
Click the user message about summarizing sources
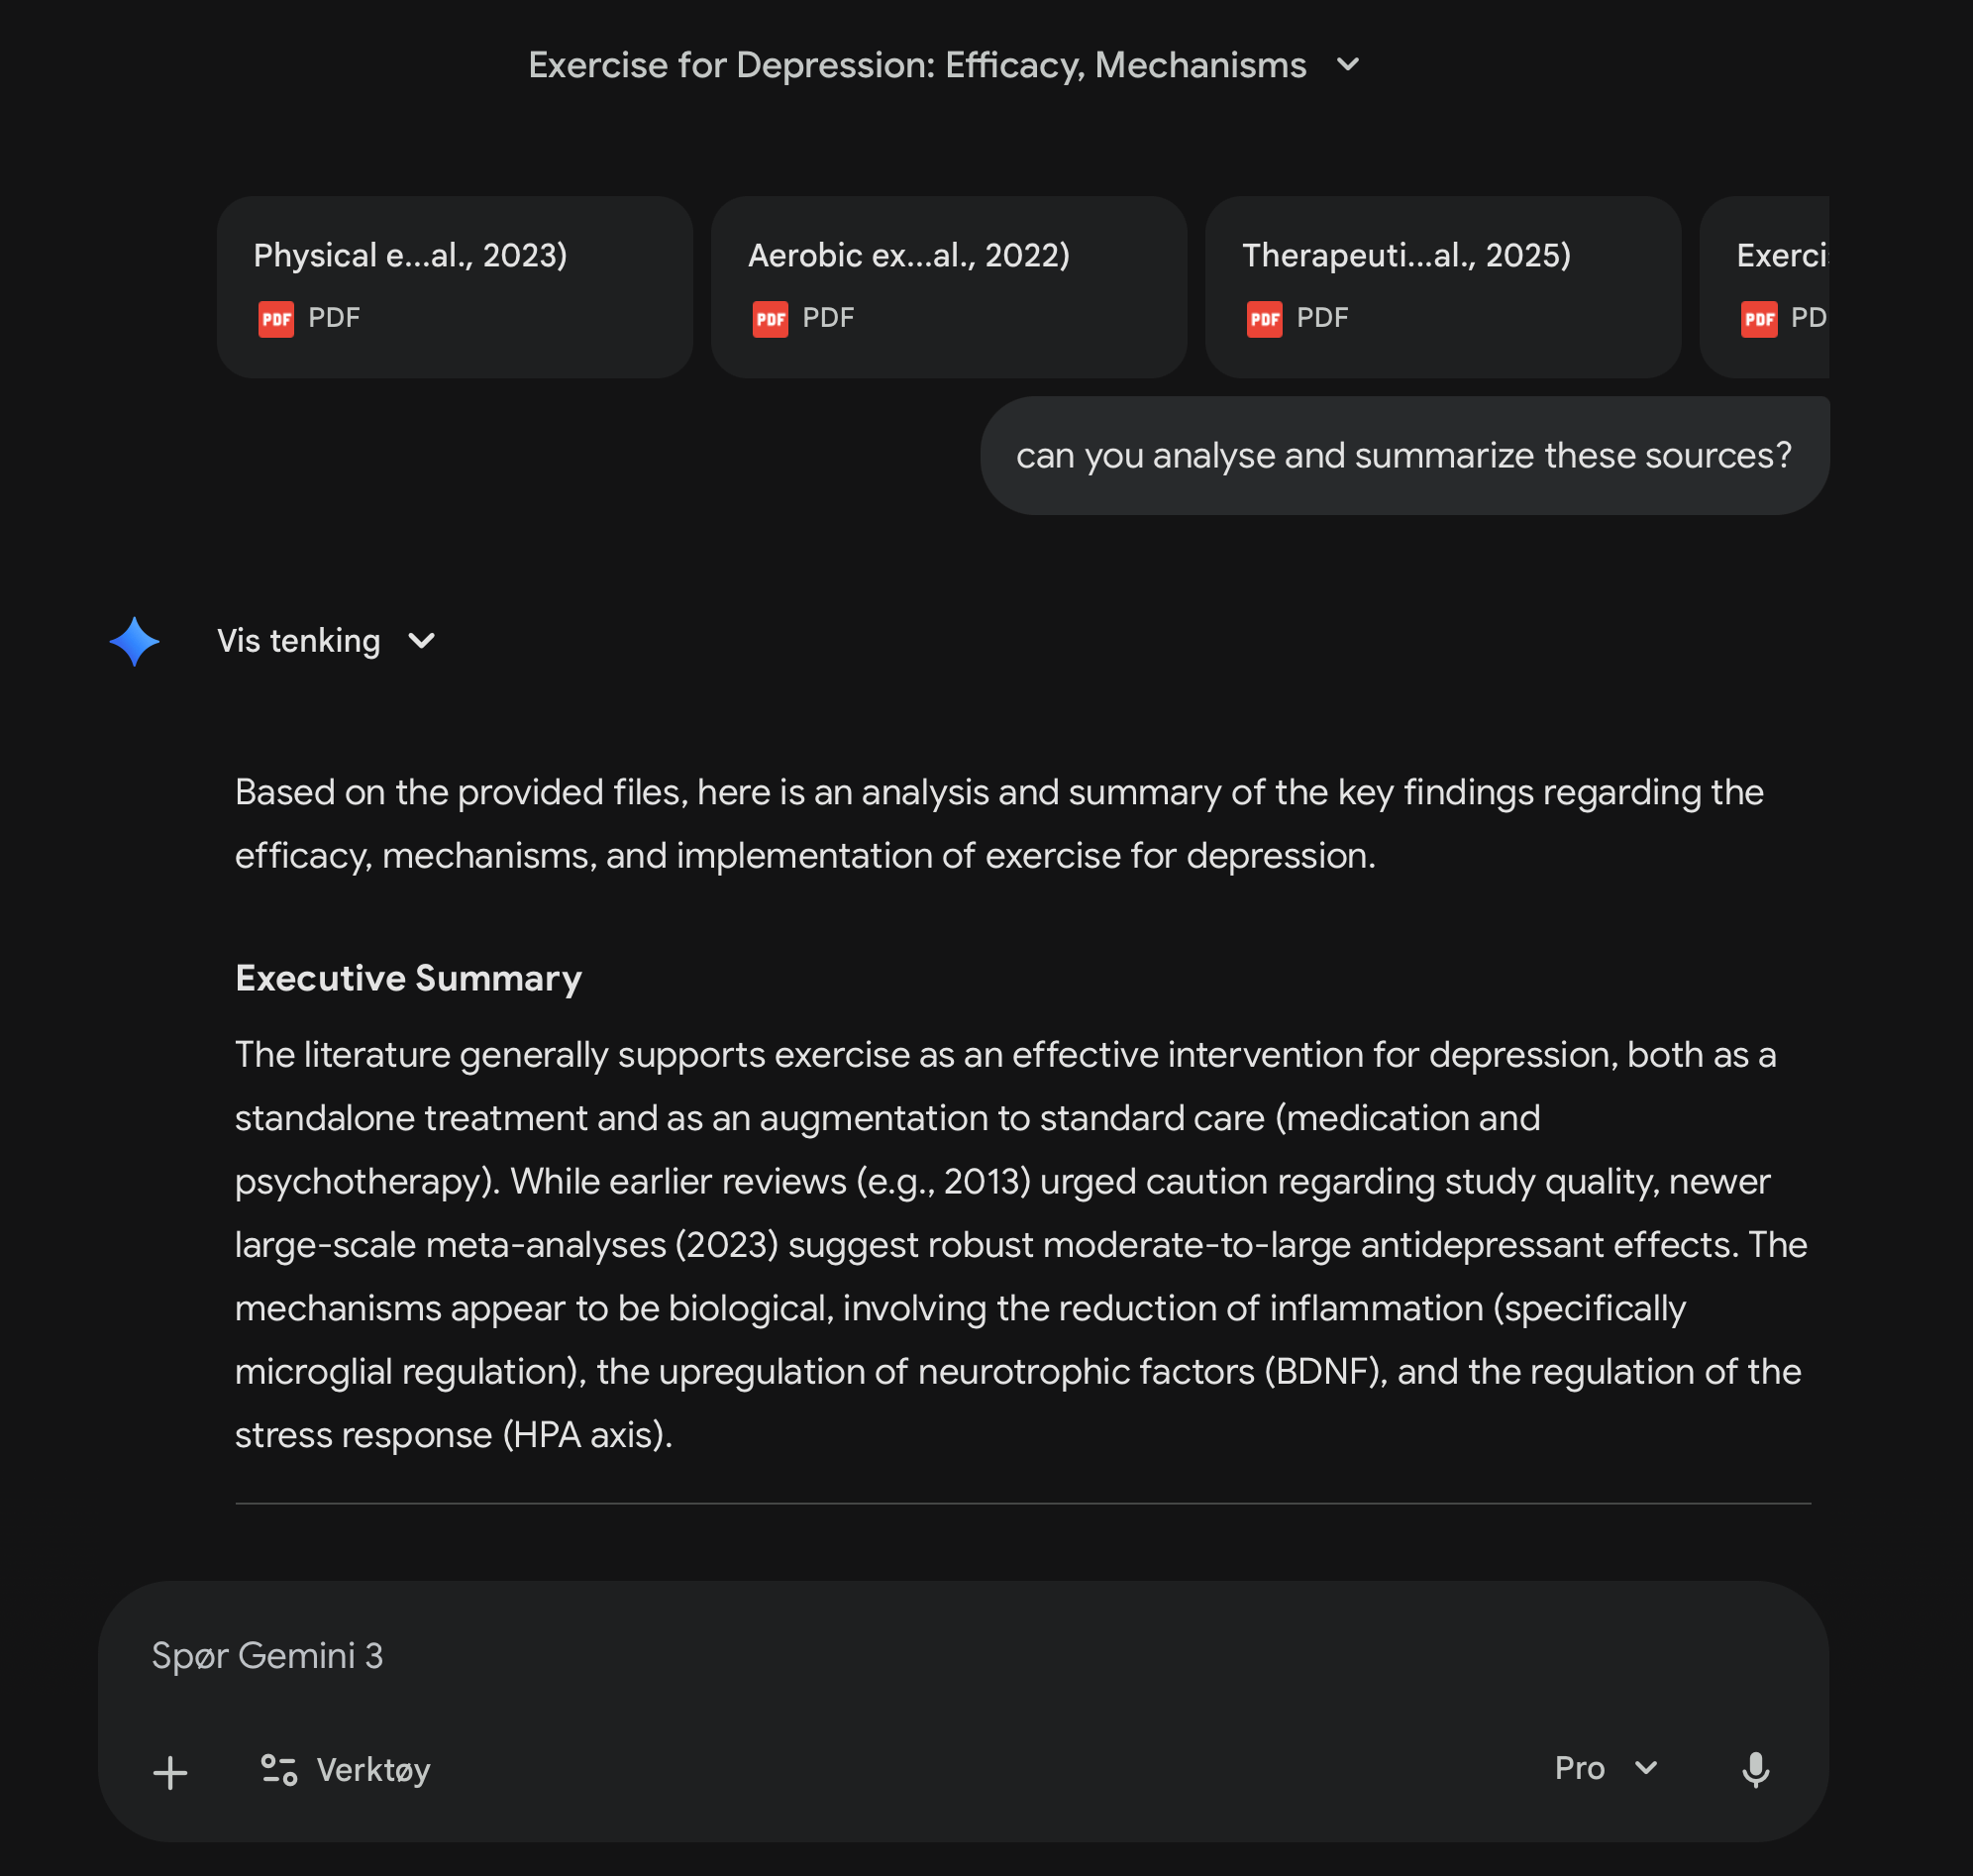pos(1404,456)
